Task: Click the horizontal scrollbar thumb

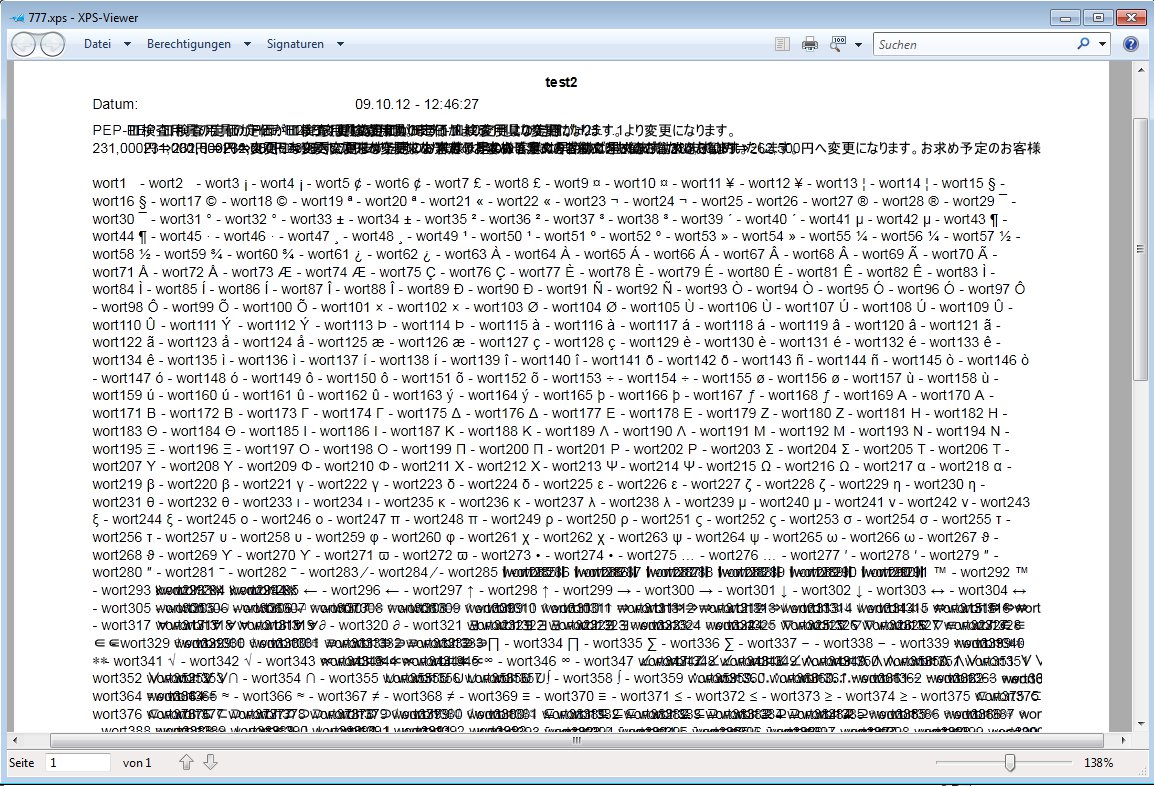Action: (577, 741)
